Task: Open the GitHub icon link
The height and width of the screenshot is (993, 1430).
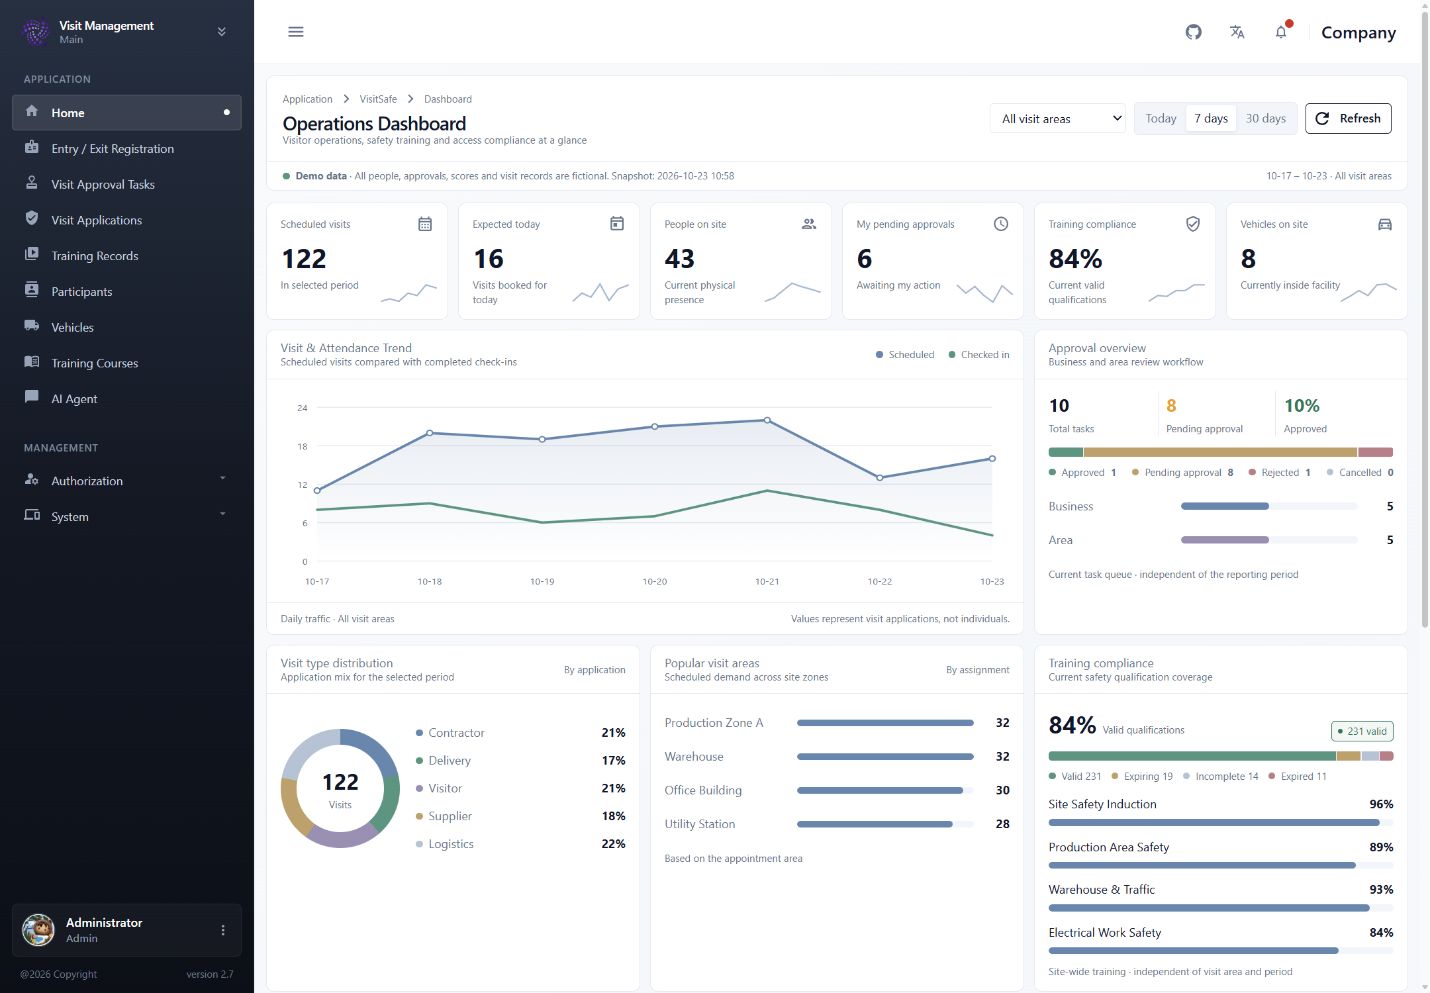Action: (1193, 32)
